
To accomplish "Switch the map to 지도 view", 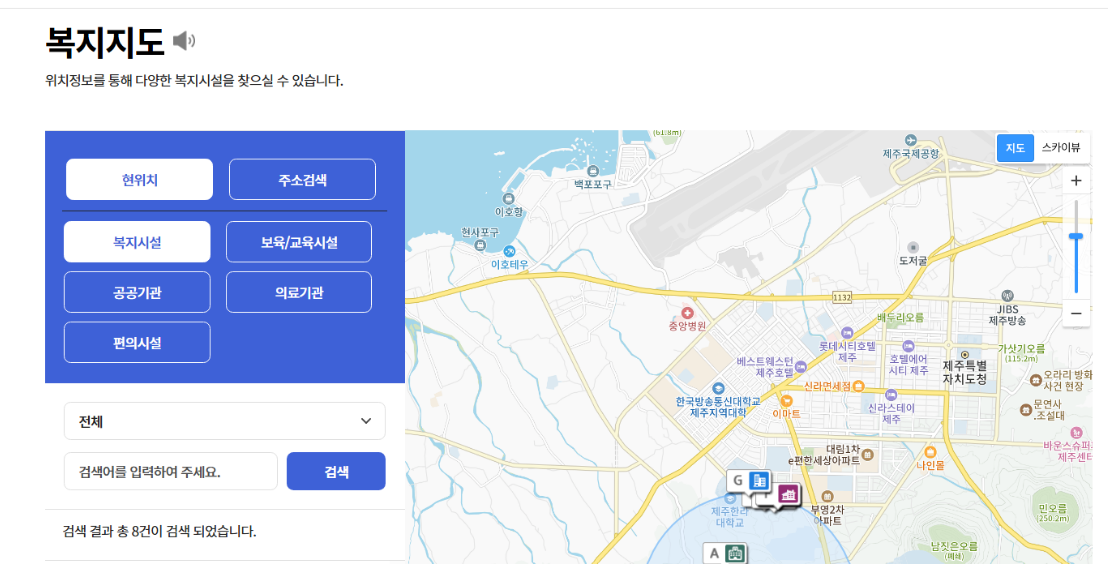I will point(1015,148).
